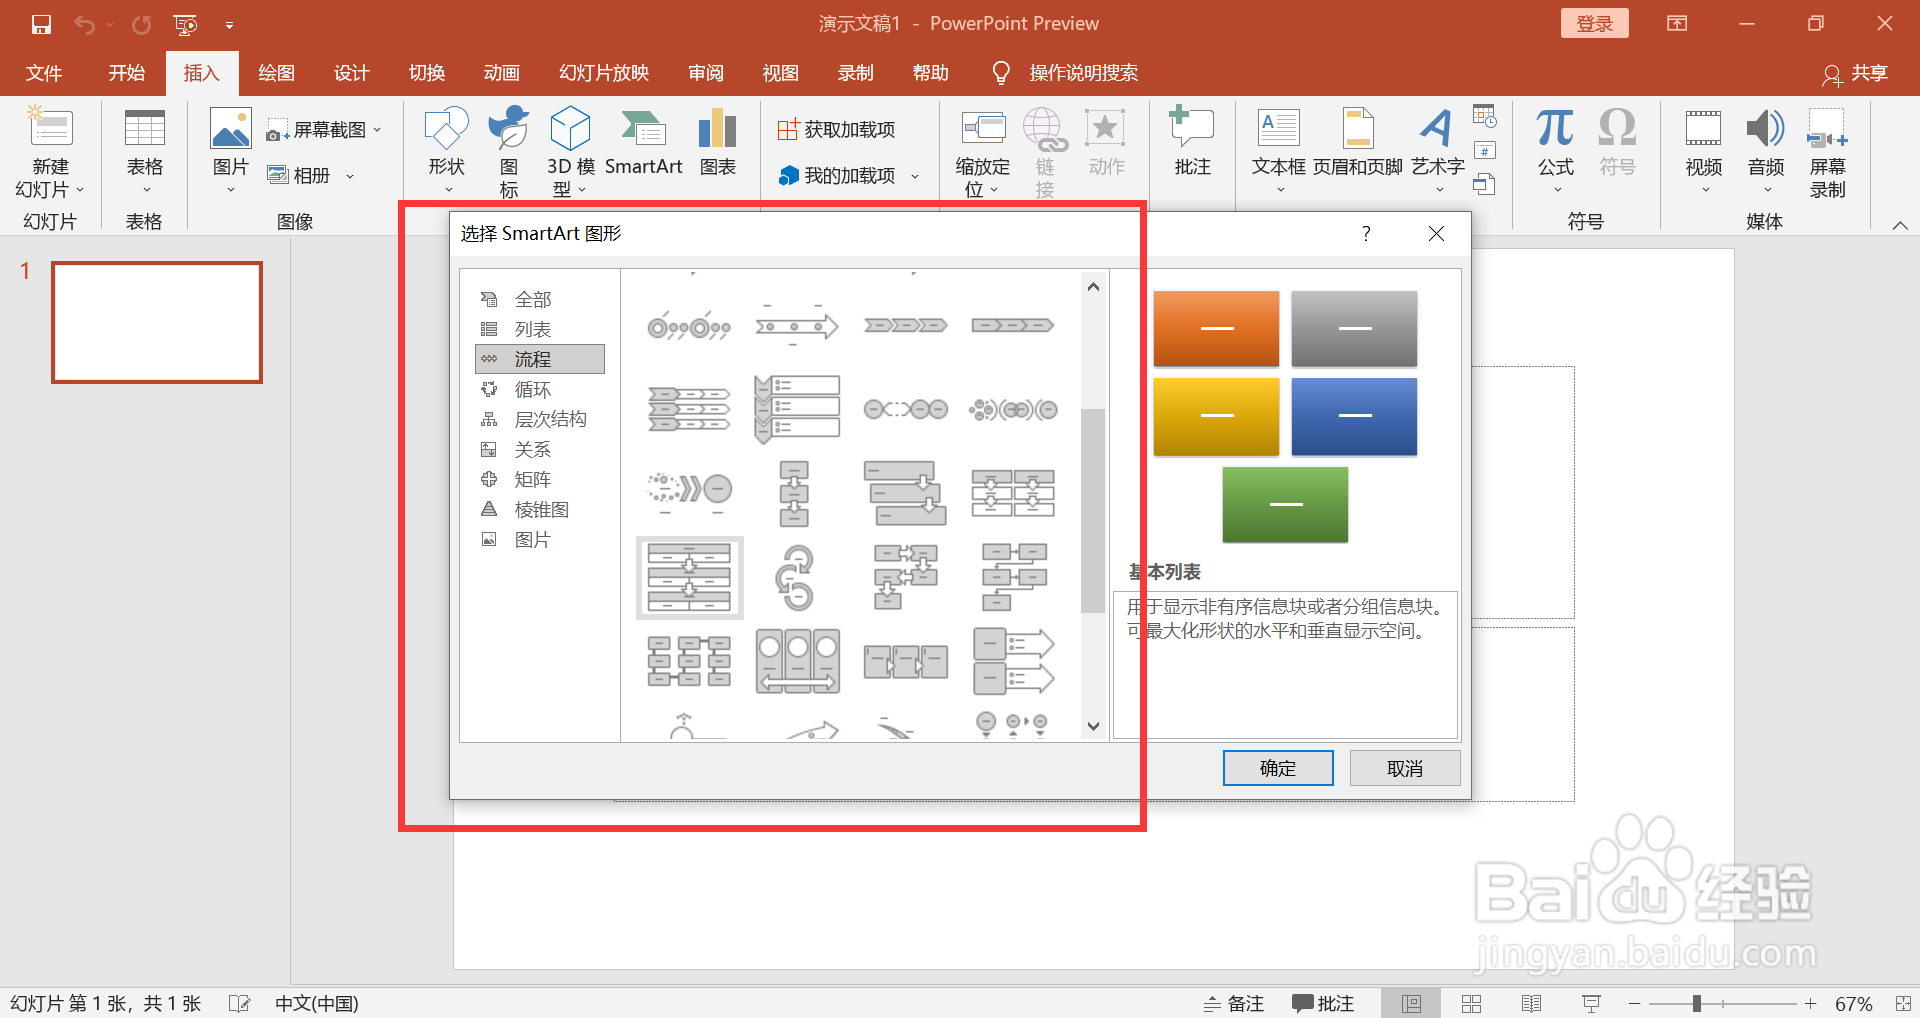Click the OK (确定) button
Image resolution: width=1920 pixels, height=1018 pixels.
pyautogui.click(x=1277, y=768)
